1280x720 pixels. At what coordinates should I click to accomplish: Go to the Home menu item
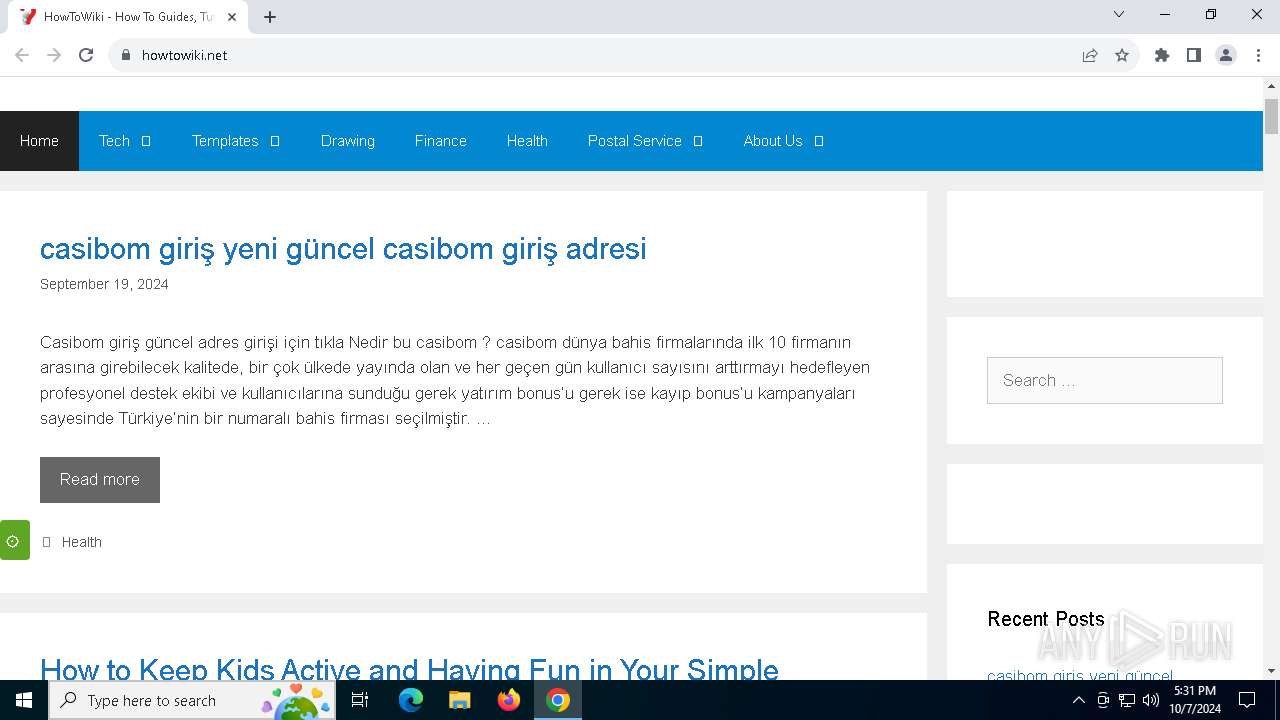pyautogui.click(x=39, y=141)
